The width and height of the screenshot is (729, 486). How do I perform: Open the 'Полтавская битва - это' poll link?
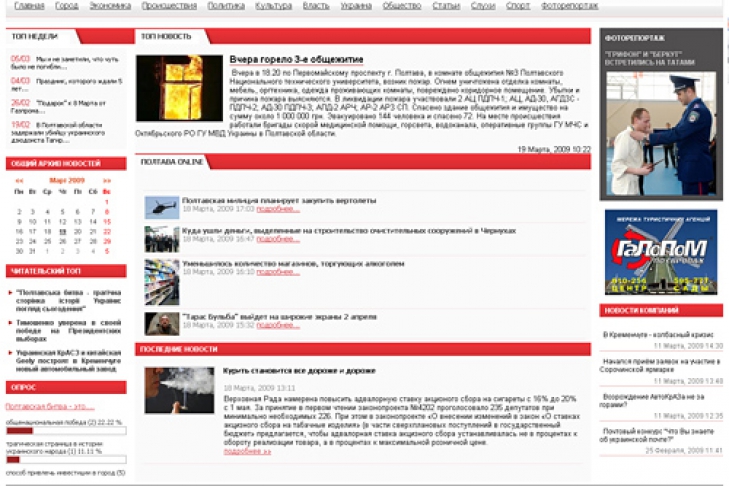tap(50, 406)
